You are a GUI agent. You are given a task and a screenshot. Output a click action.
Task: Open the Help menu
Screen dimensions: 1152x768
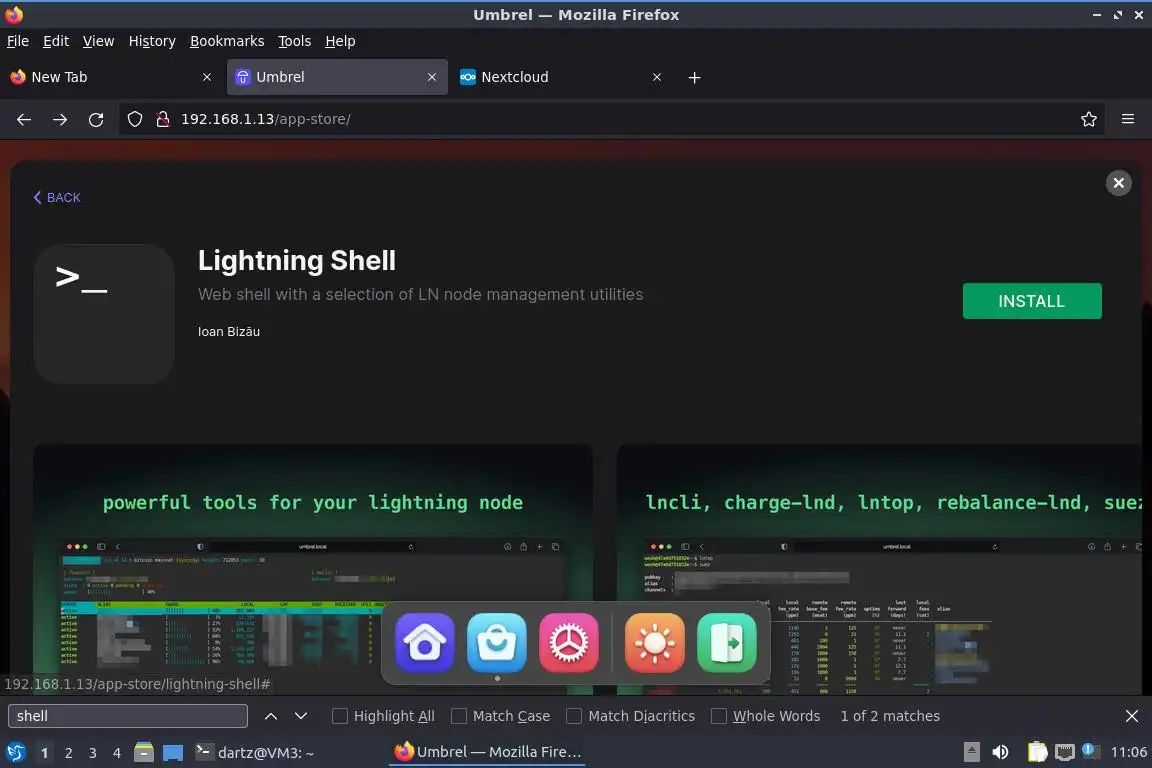click(340, 41)
